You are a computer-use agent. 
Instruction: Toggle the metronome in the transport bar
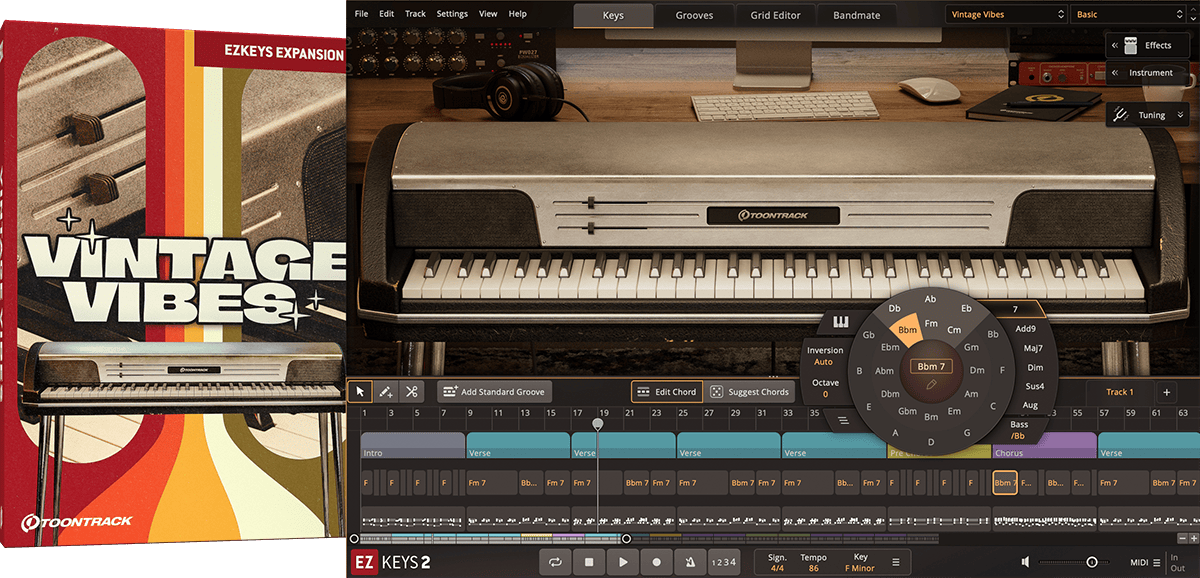tap(690, 562)
